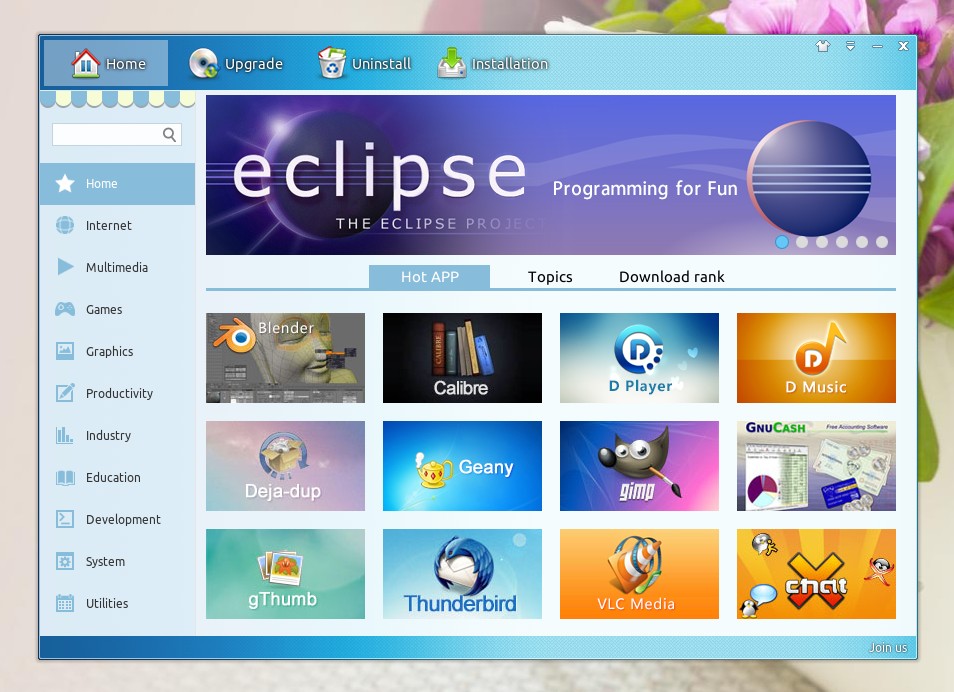Screen dimensions: 954x692
Task: Open the Installation section
Action: (493, 63)
